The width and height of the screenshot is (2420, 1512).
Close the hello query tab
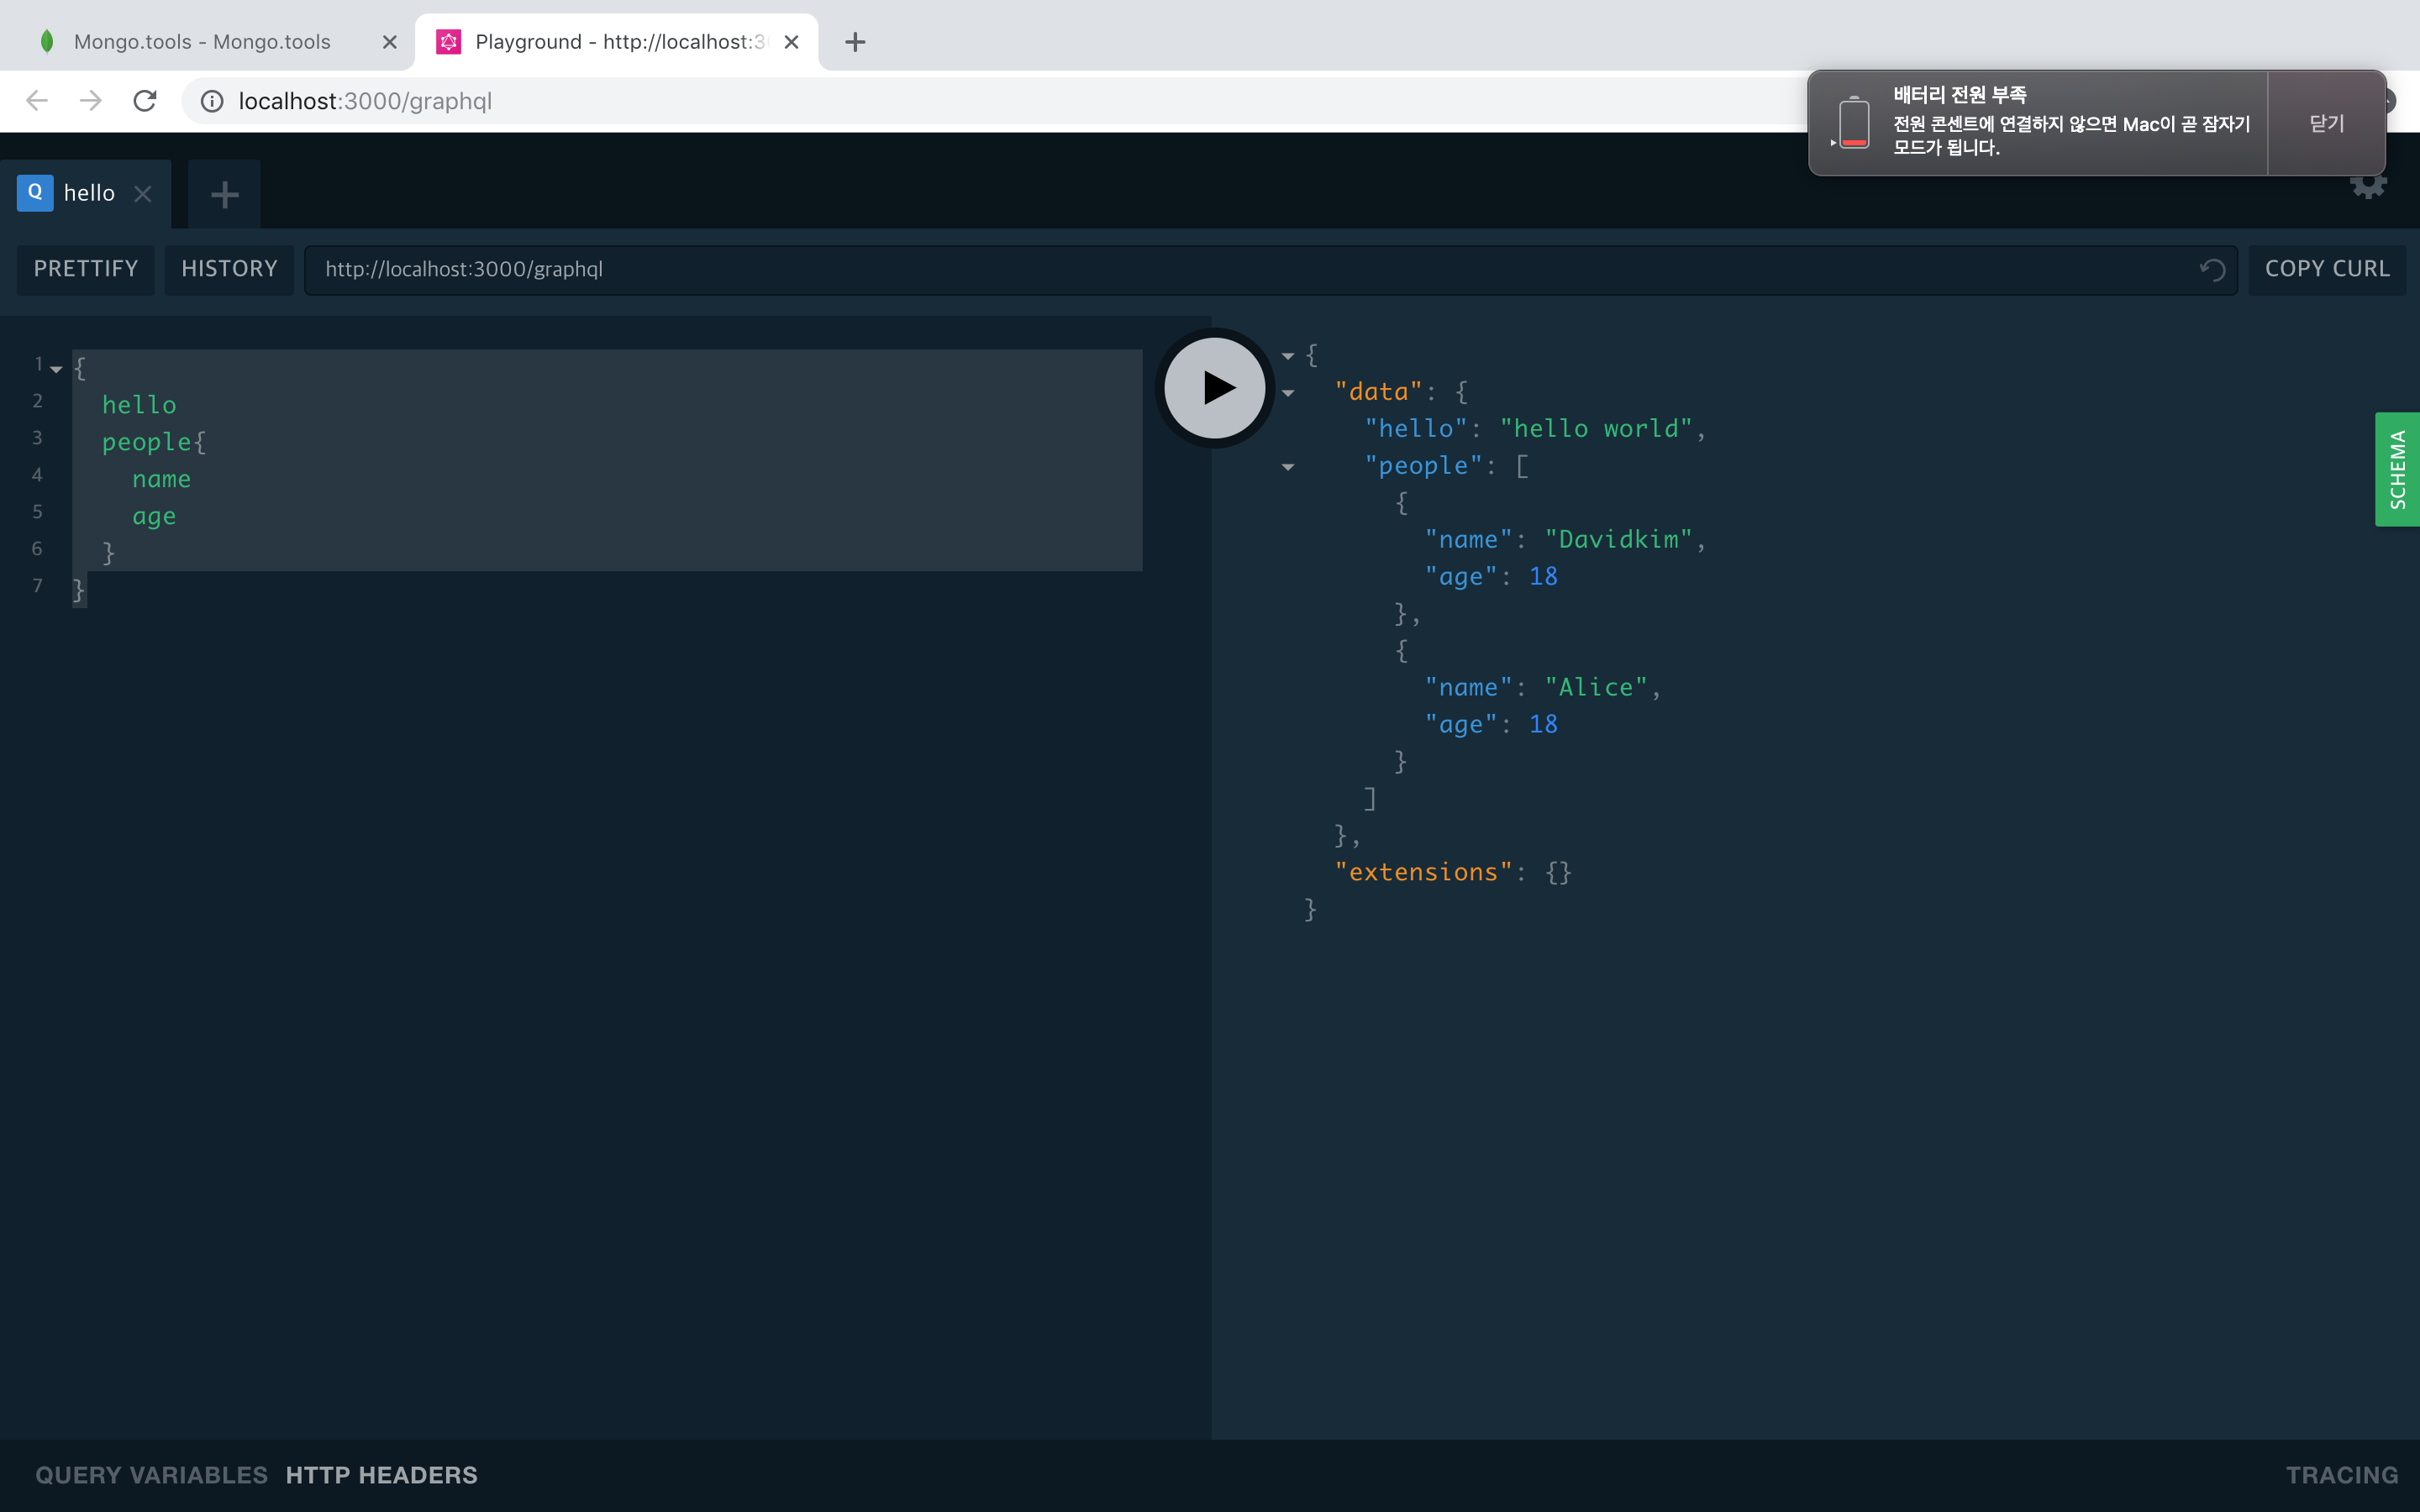pos(143,194)
